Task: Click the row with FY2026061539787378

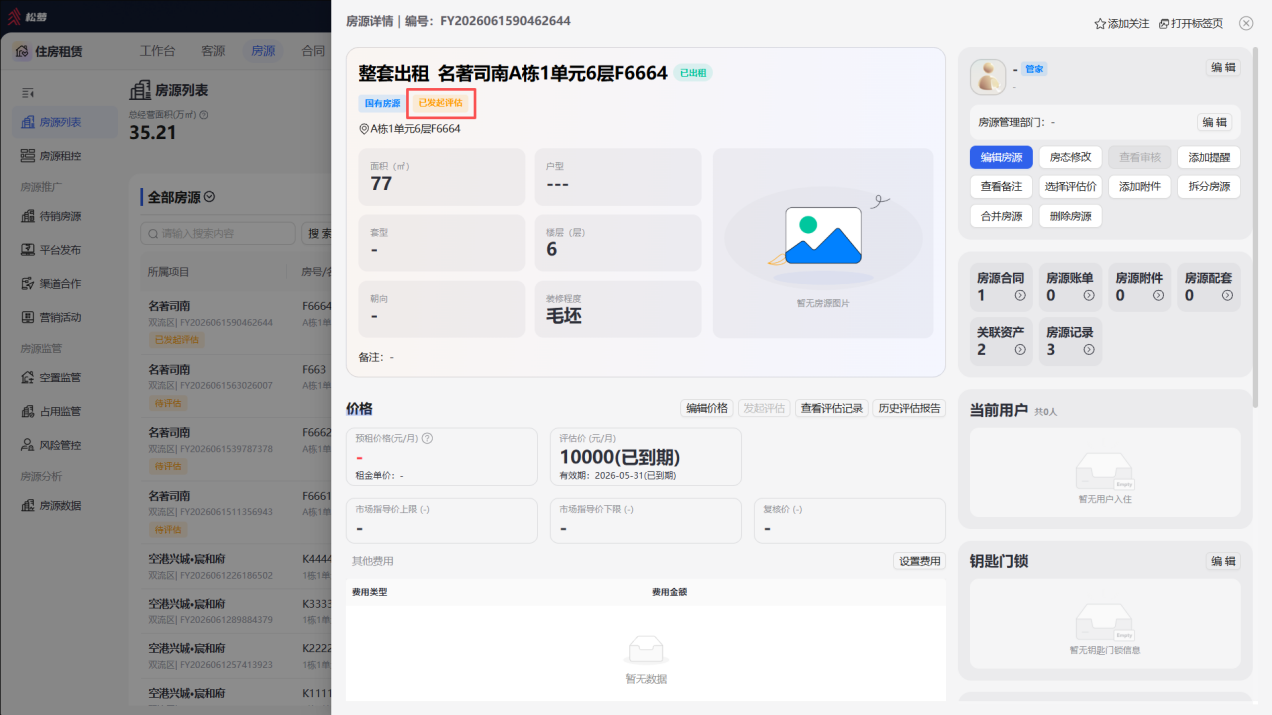Action: coord(235,449)
